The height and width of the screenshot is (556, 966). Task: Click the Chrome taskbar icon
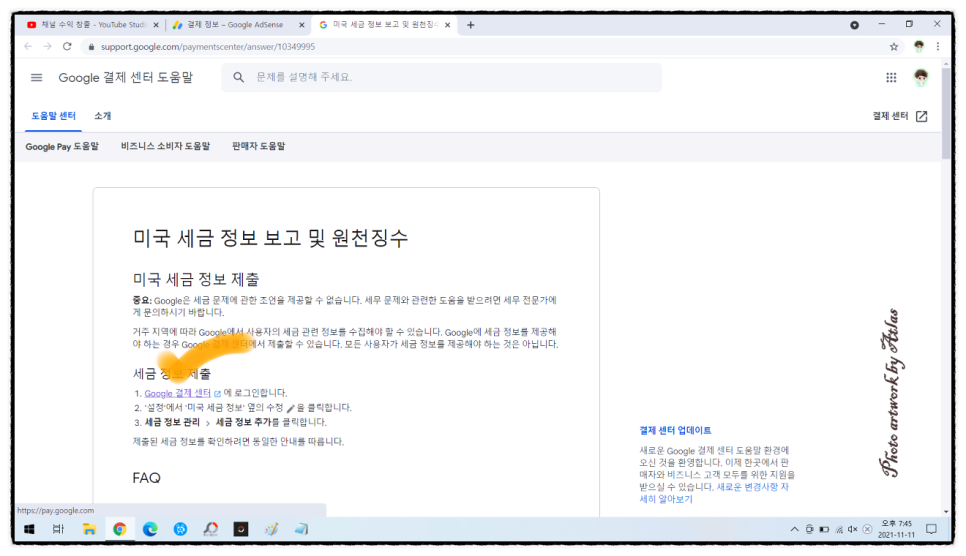[120, 529]
